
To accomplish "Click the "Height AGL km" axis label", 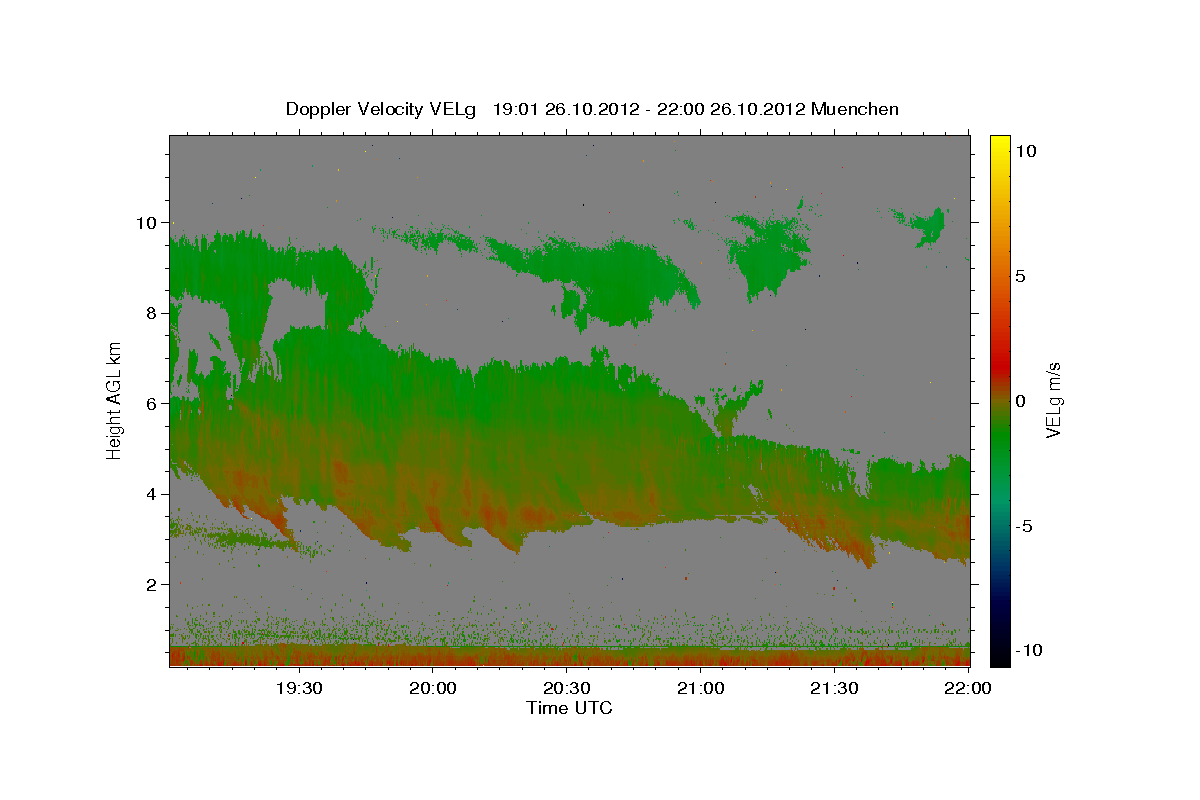I will tap(115, 400).
